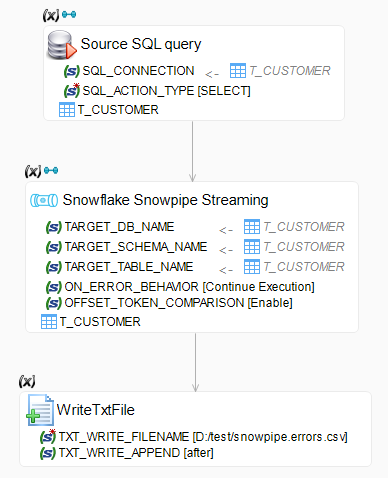This screenshot has width=388, height=478.
Task: Select connector line from Snowflake block to WriteTxtFile
Action: point(196,362)
